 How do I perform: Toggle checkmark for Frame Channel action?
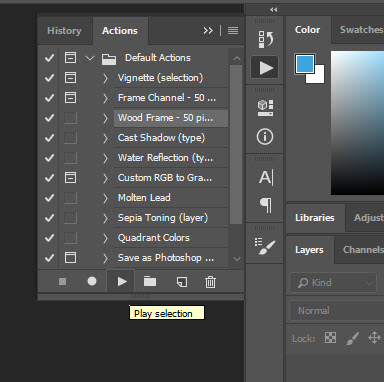(49, 98)
